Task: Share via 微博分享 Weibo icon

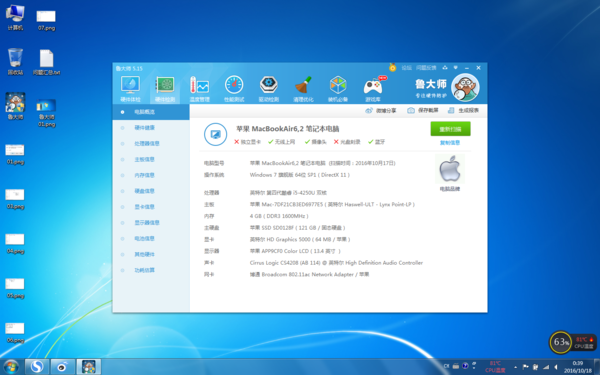Action: [x=380, y=111]
